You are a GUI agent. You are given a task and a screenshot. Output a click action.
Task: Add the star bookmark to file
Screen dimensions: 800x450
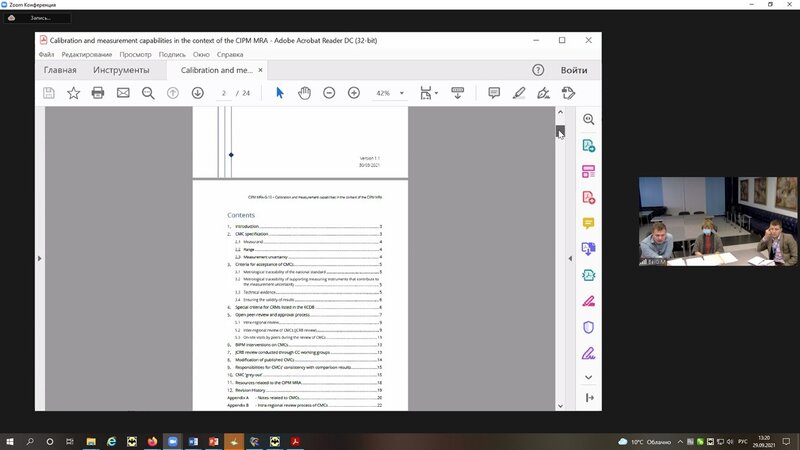[x=73, y=93]
